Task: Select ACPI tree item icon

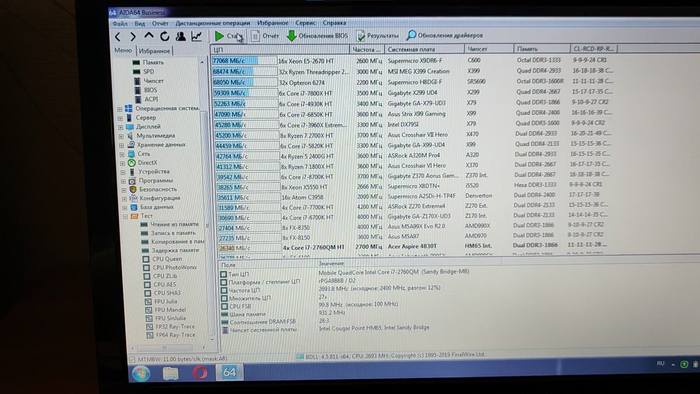Action: coord(138,99)
